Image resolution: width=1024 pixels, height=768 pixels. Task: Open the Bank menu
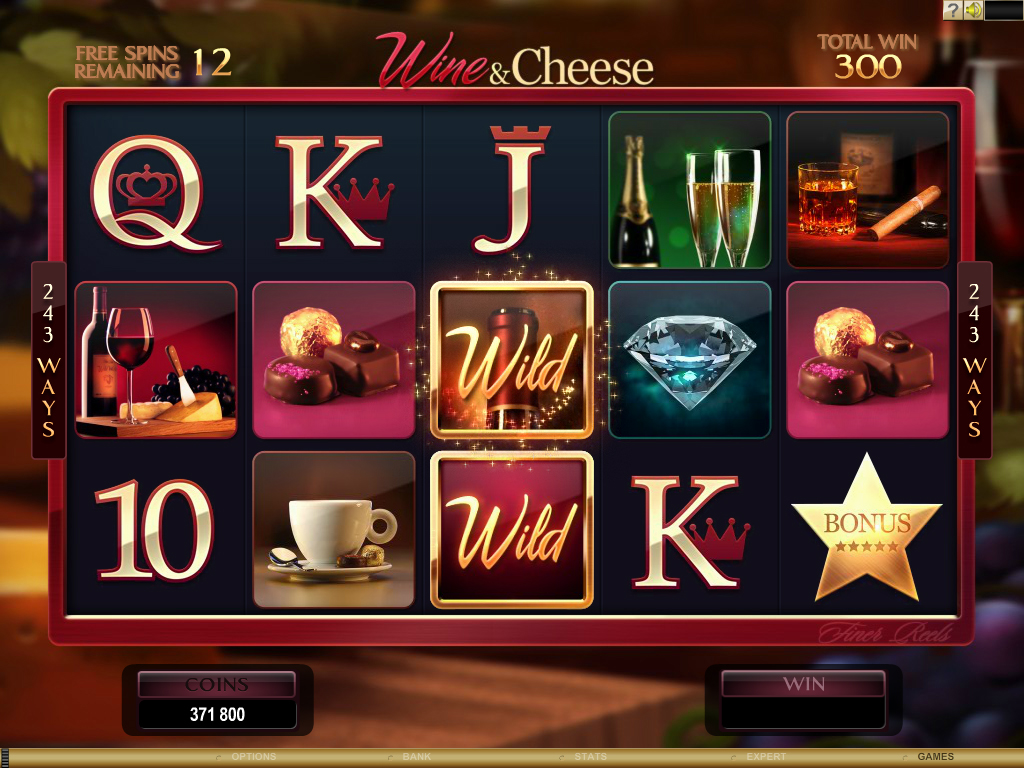[417, 756]
